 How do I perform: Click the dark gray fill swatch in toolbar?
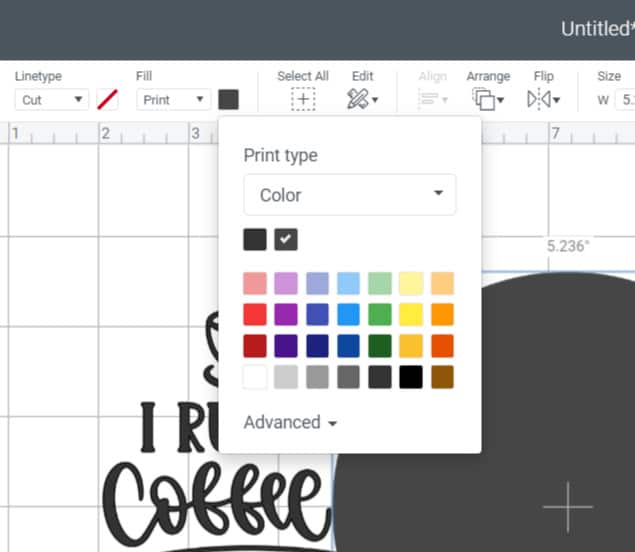coord(228,100)
